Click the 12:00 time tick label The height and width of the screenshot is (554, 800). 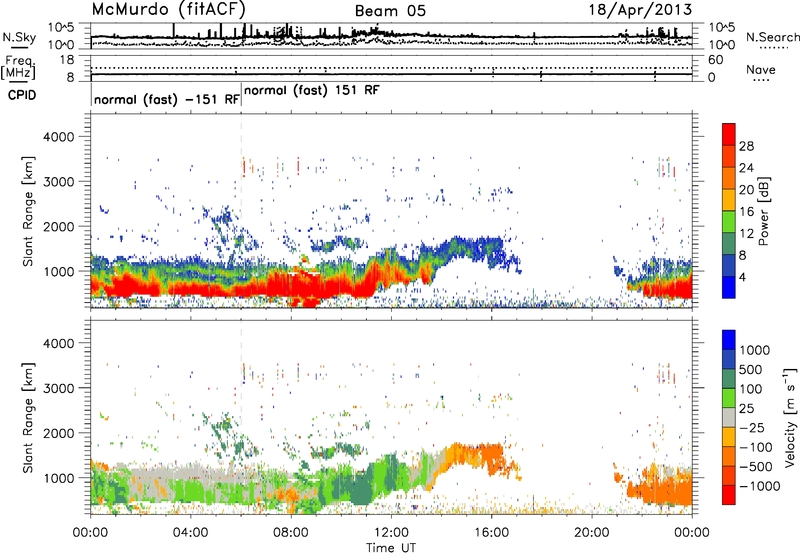[x=391, y=533]
